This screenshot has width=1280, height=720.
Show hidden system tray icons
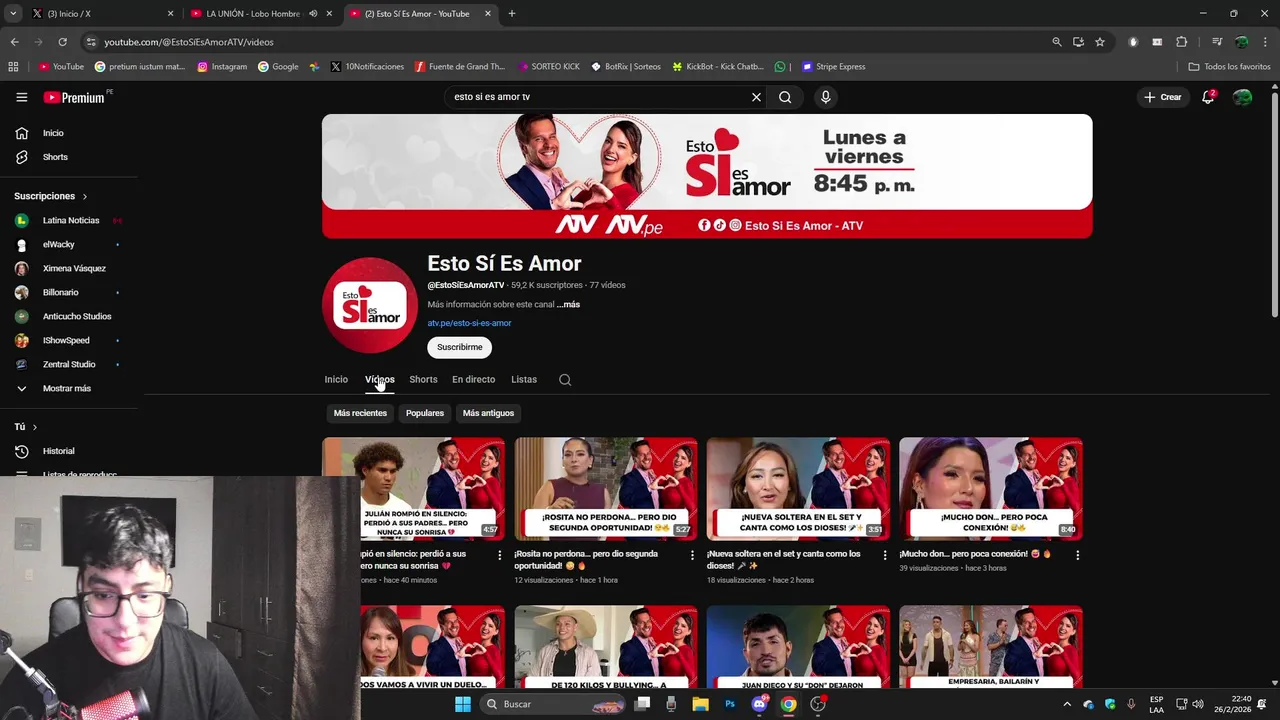pyautogui.click(x=1067, y=704)
